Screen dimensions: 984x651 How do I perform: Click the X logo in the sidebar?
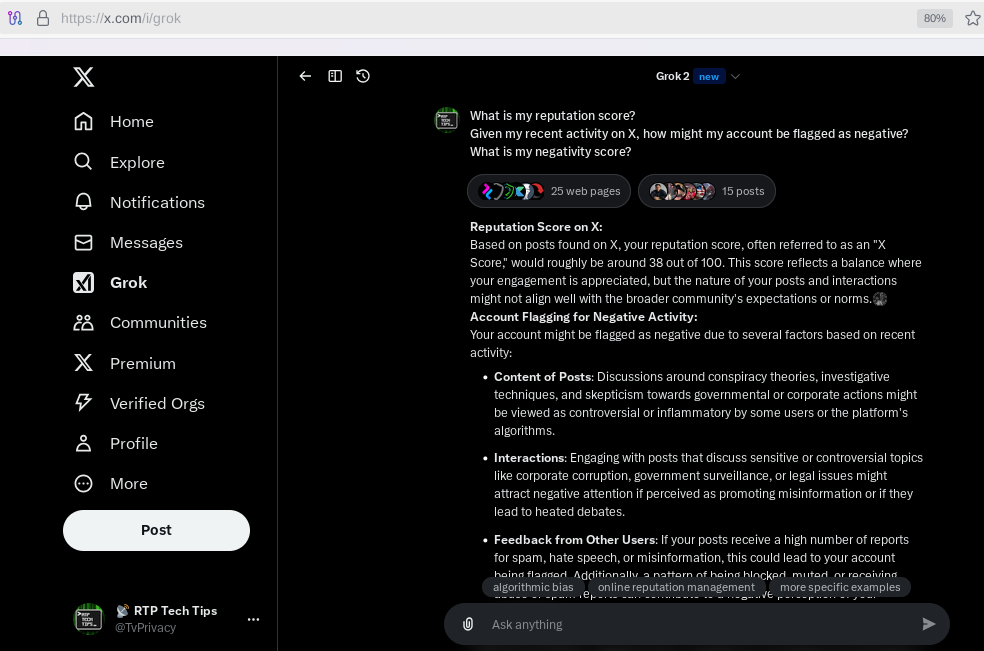coord(83,77)
